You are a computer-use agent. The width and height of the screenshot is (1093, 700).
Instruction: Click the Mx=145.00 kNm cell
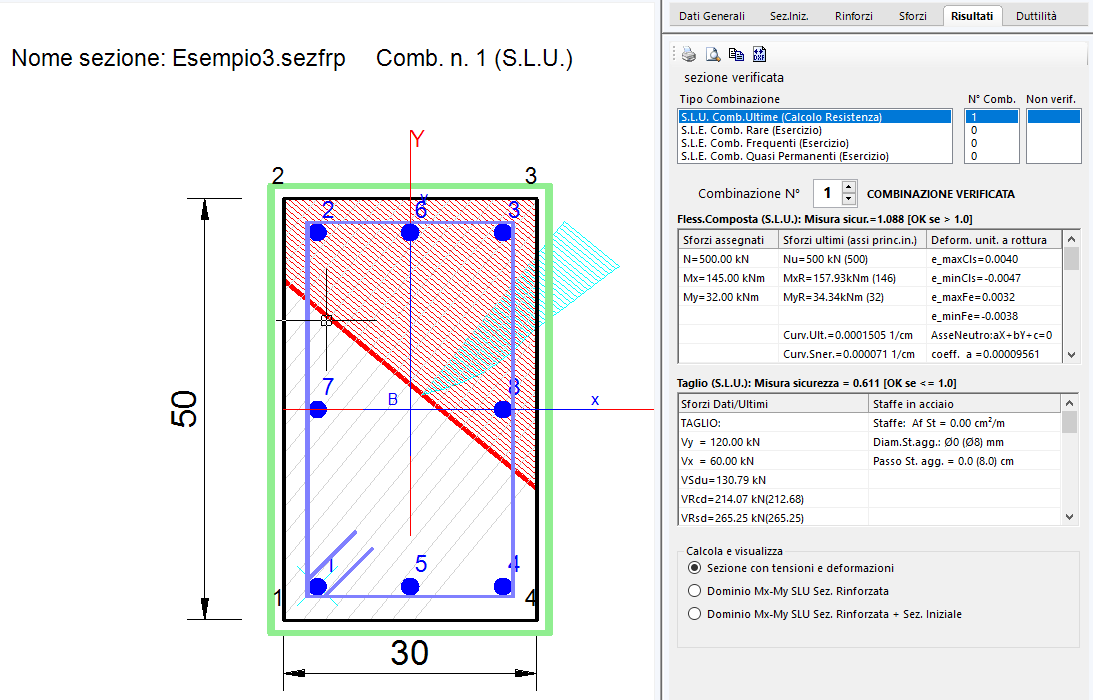[728, 278]
